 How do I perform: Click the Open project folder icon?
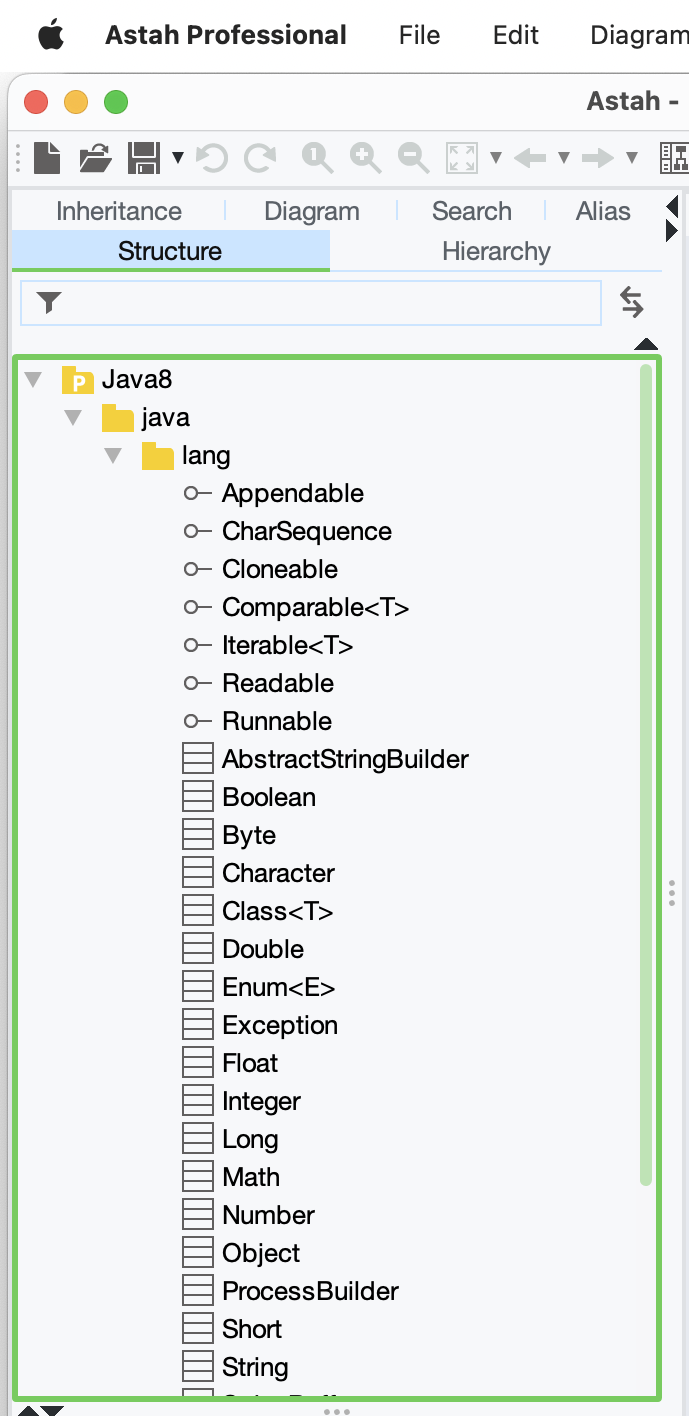click(x=96, y=157)
